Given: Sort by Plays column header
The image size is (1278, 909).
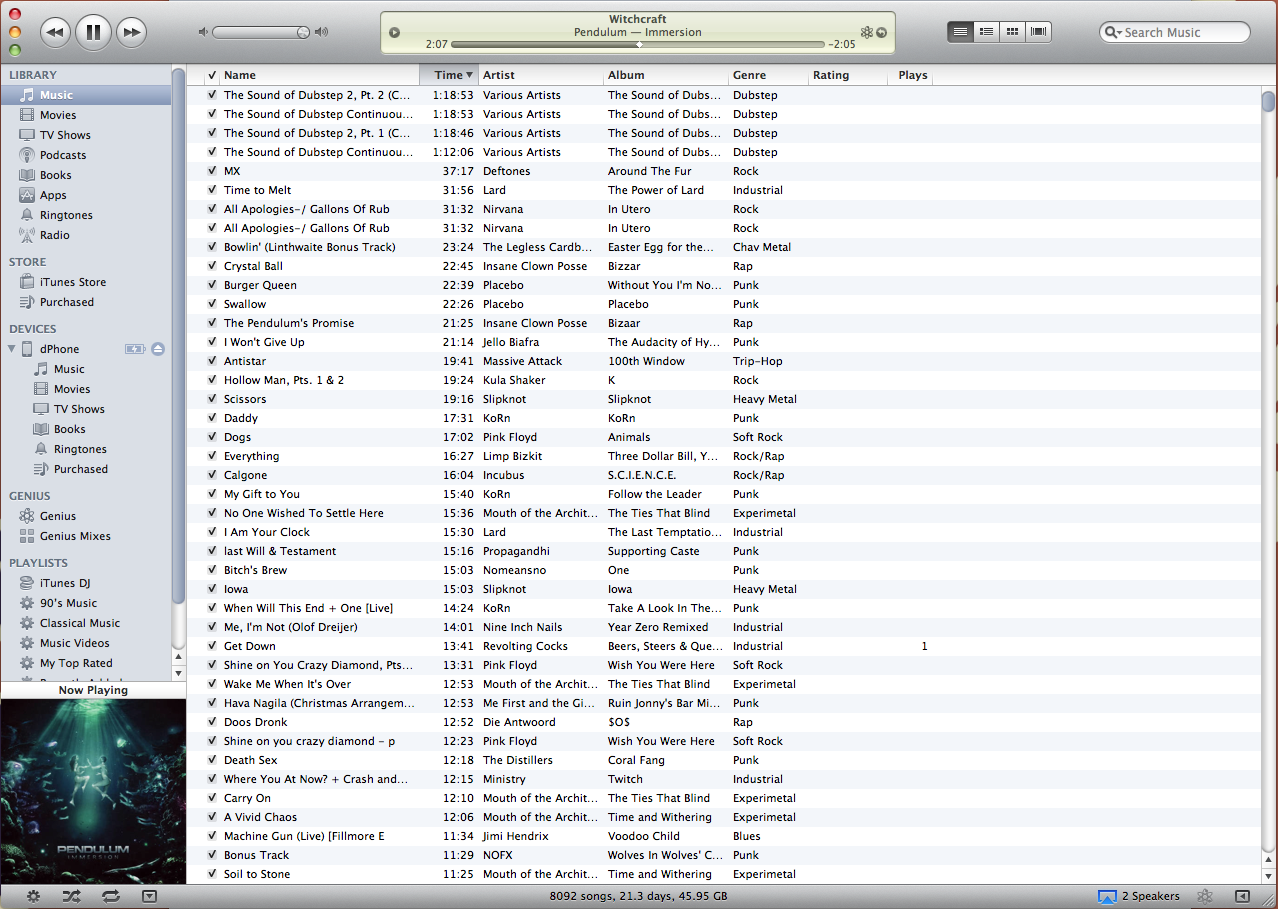Looking at the screenshot, I should 911,75.
